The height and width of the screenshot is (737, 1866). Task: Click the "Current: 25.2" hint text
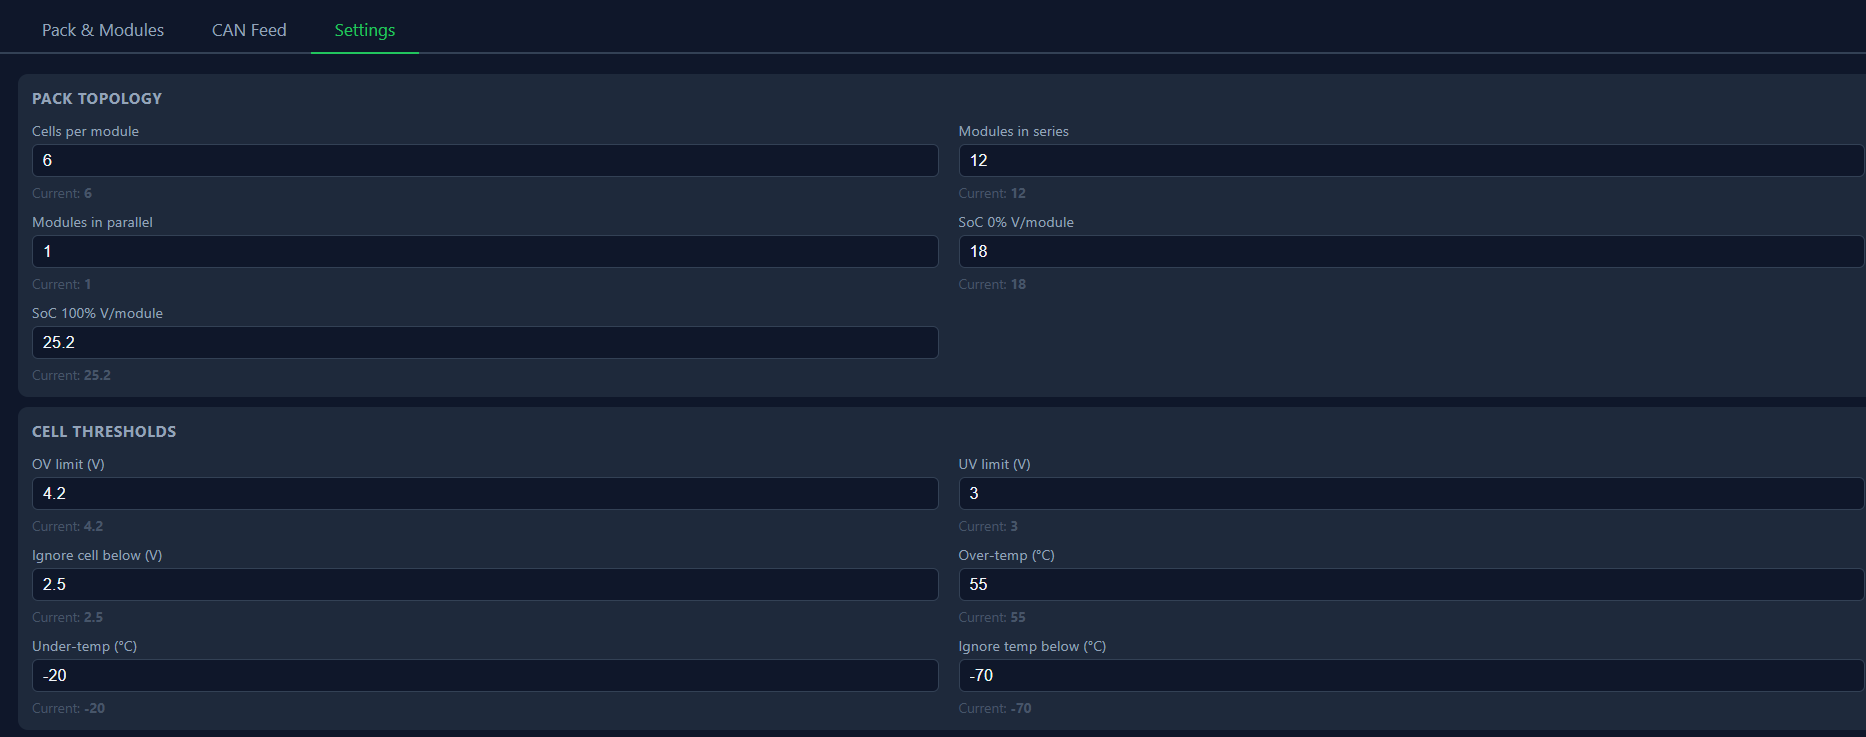click(x=71, y=375)
